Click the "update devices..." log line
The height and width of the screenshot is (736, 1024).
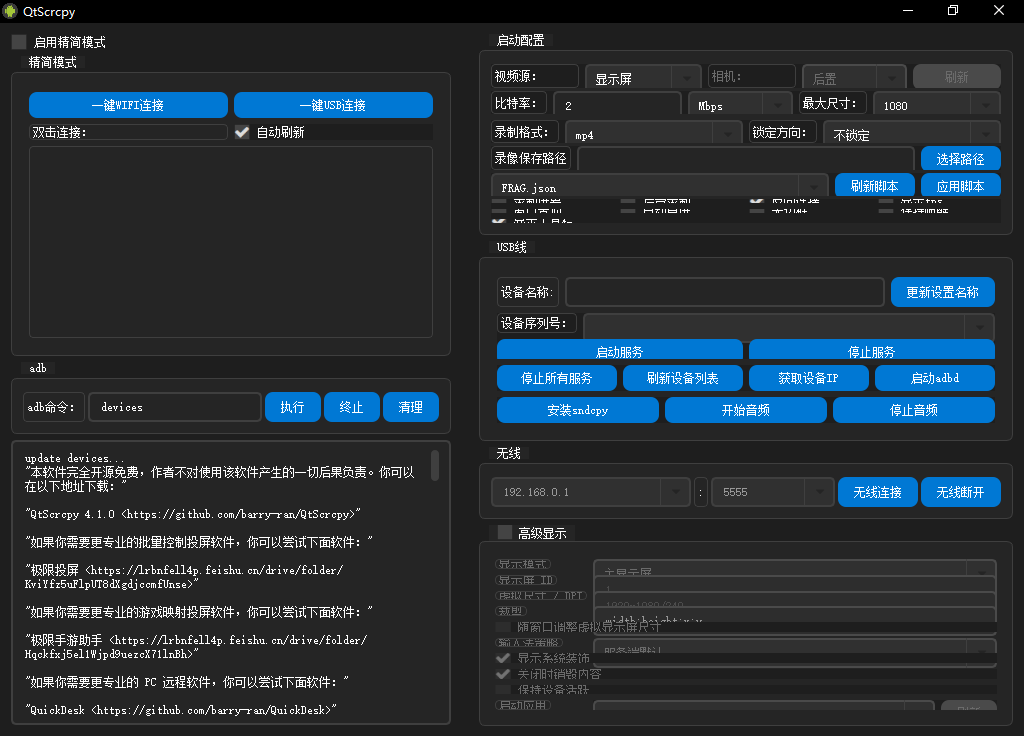click(74, 458)
